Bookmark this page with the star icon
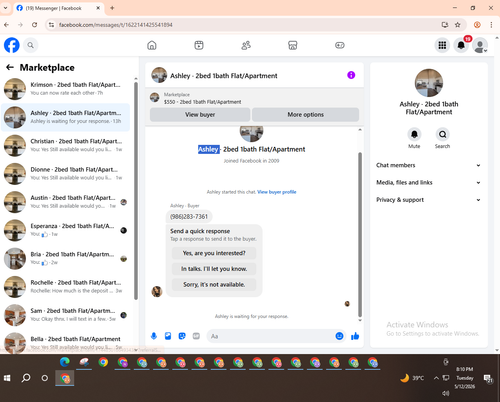Image resolution: width=500 pixels, height=402 pixels. coord(458,25)
